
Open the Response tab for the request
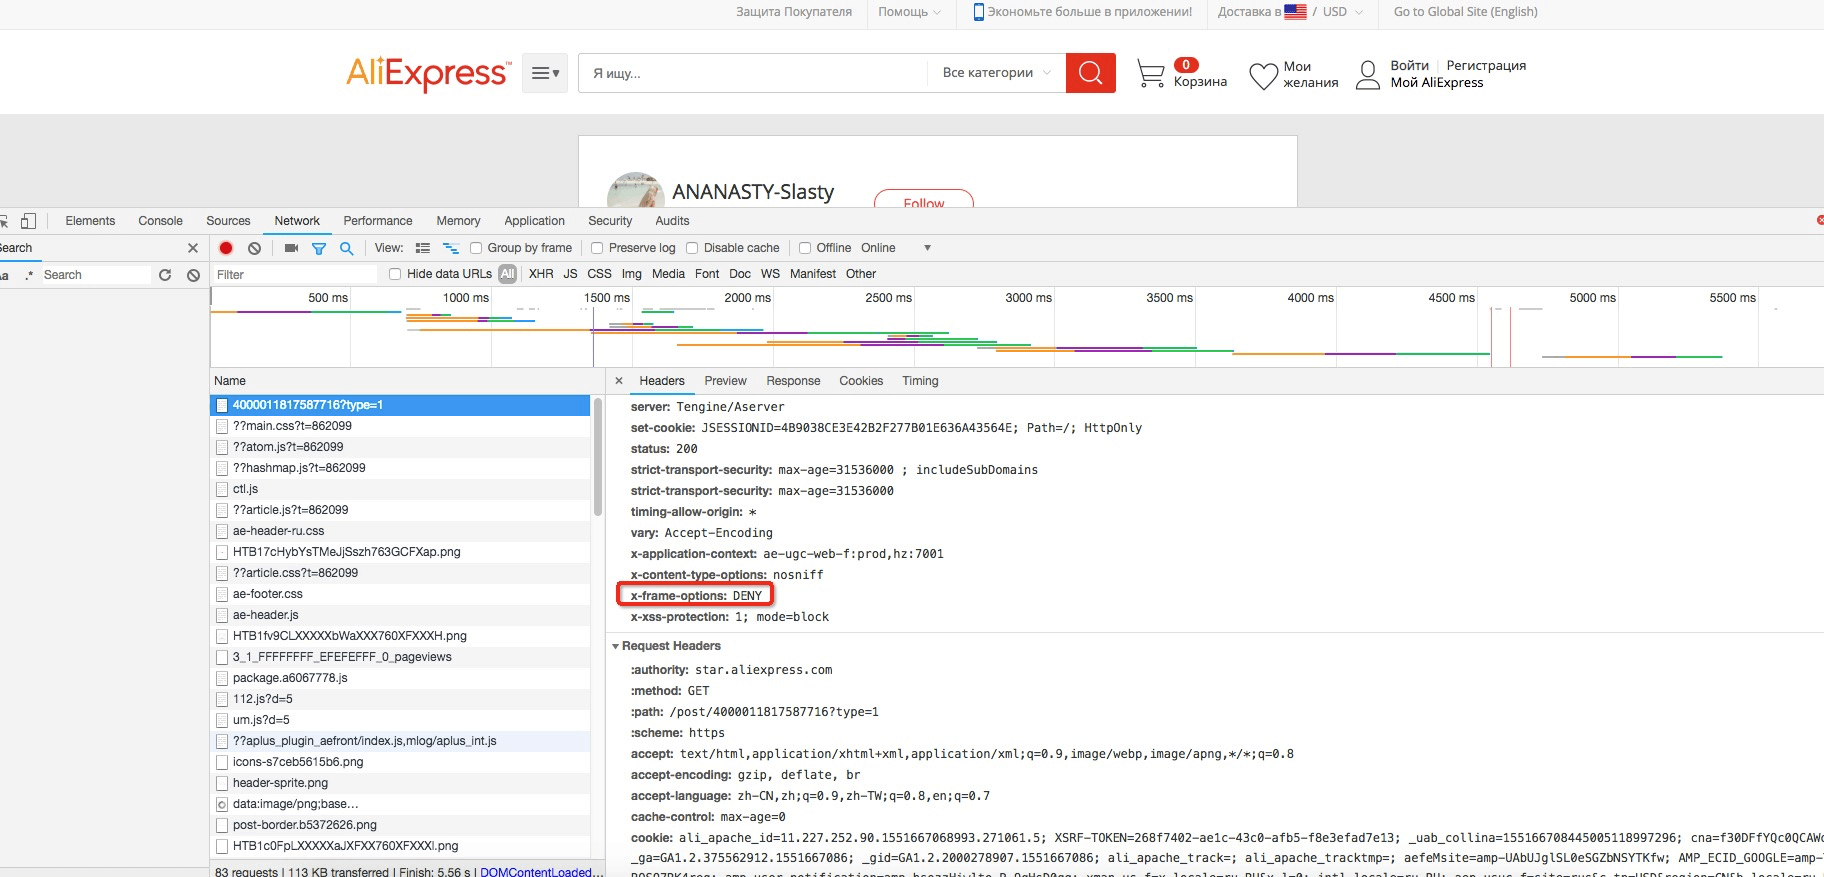[x=792, y=381]
